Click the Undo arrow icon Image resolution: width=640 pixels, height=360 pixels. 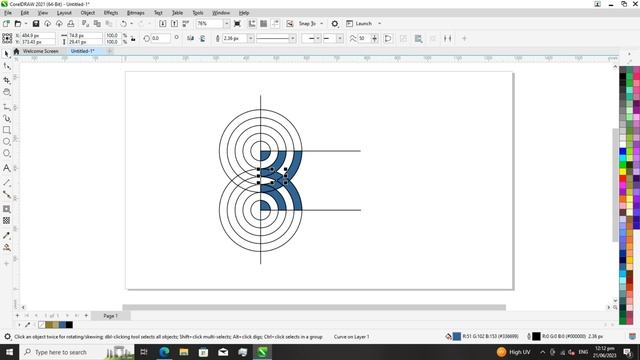click(x=123, y=24)
